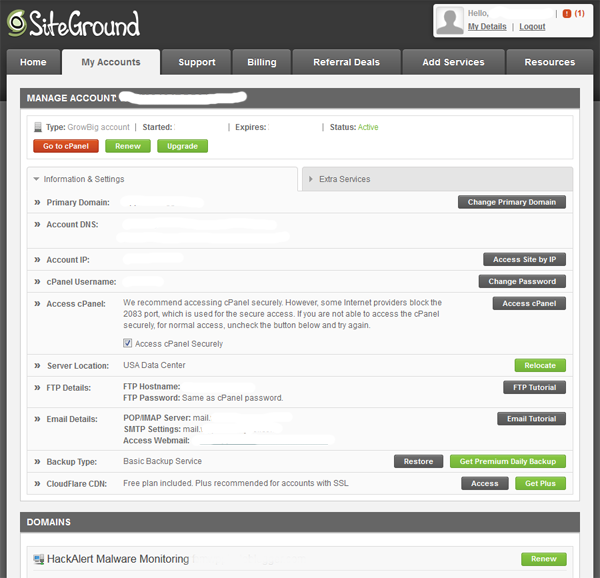The width and height of the screenshot is (600, 578).
Task: Open the My Details link
Action: tap(487, 27)
